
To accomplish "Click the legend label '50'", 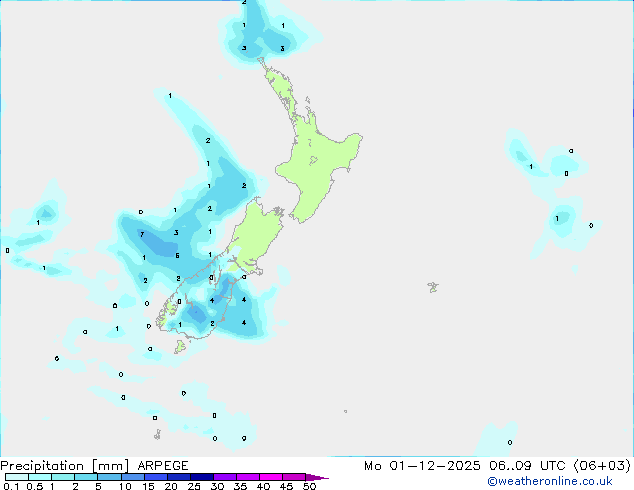I will pyautogui.click(x=309, y=486).
